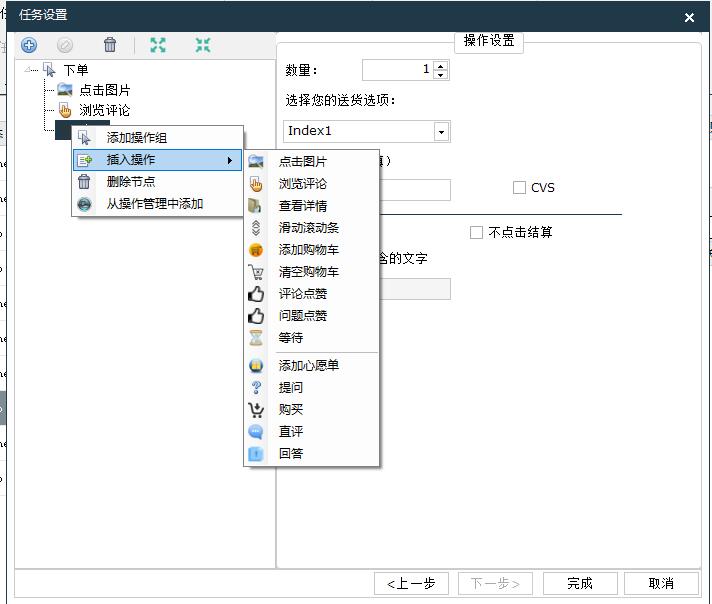Click 直评 speech bubble icon

tap(256, 431)
